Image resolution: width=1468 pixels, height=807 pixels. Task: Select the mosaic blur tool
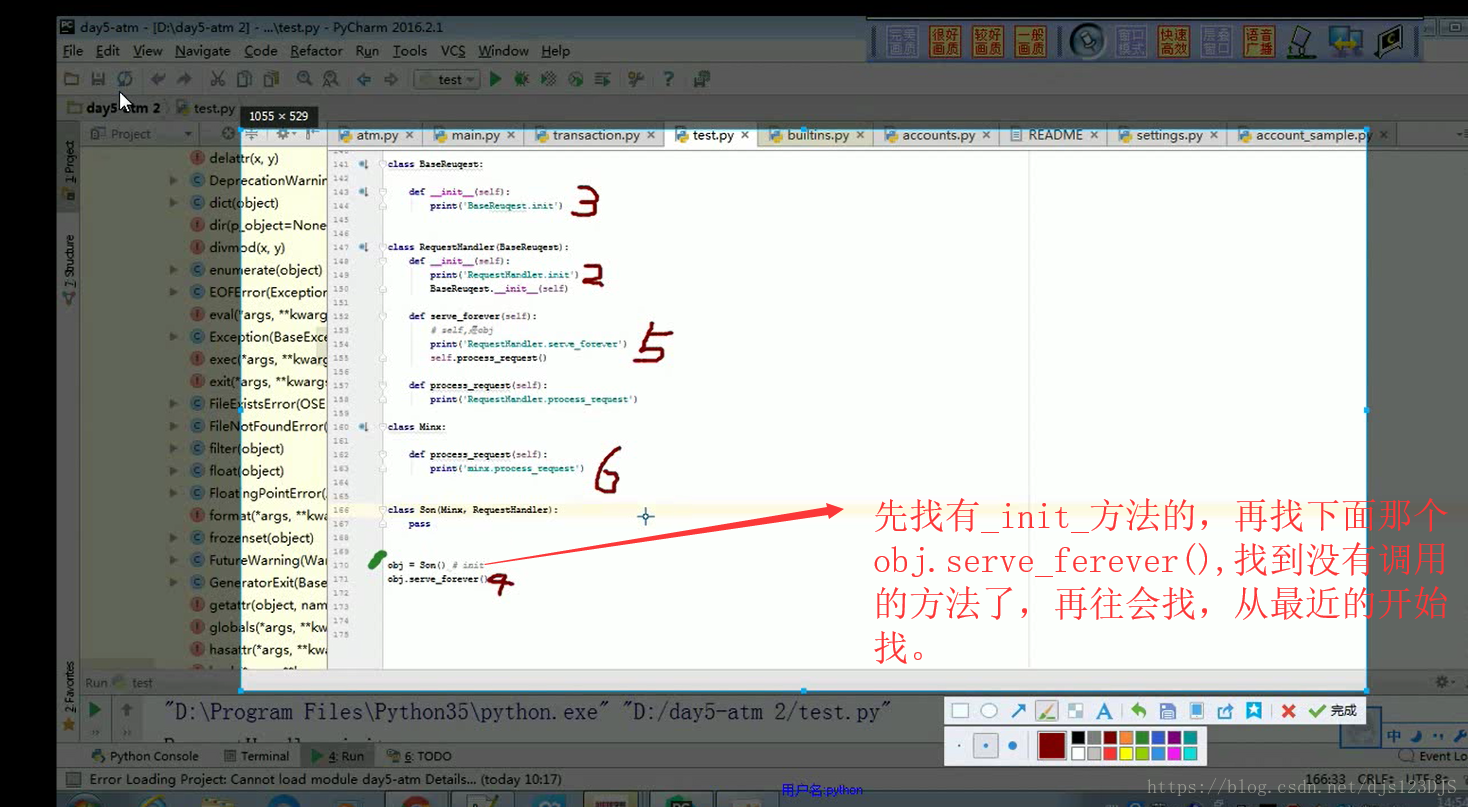tap(1076, 711)
